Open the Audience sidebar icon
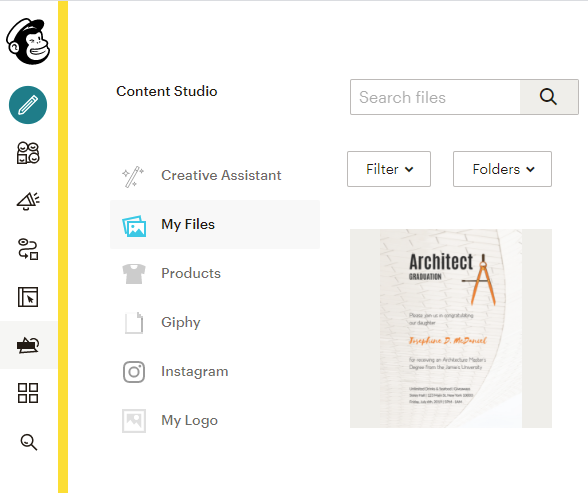Viewport: 588px width, 493px height. 28,153
